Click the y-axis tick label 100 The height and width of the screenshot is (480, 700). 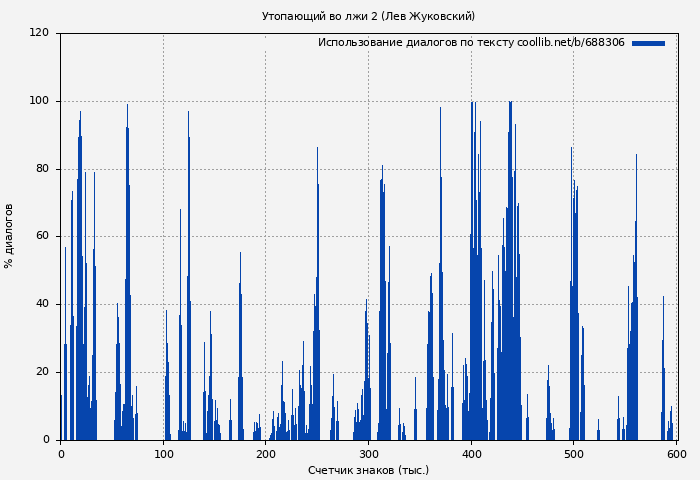pos(39,101)
